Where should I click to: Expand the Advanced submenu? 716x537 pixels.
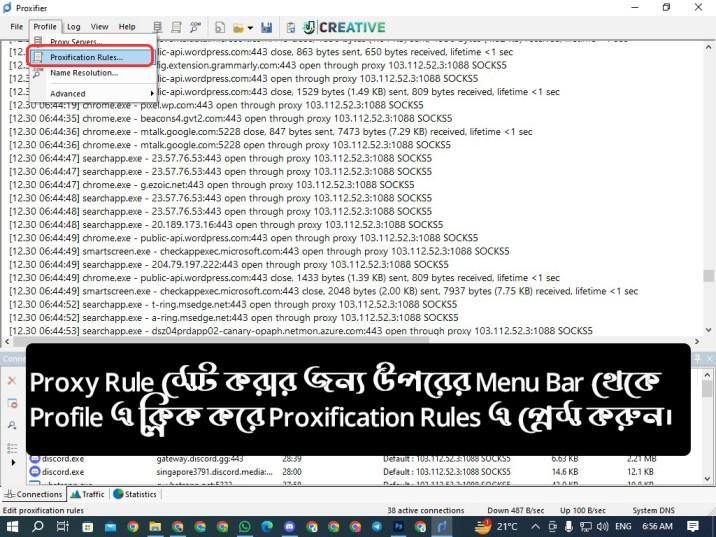(91, 93)
